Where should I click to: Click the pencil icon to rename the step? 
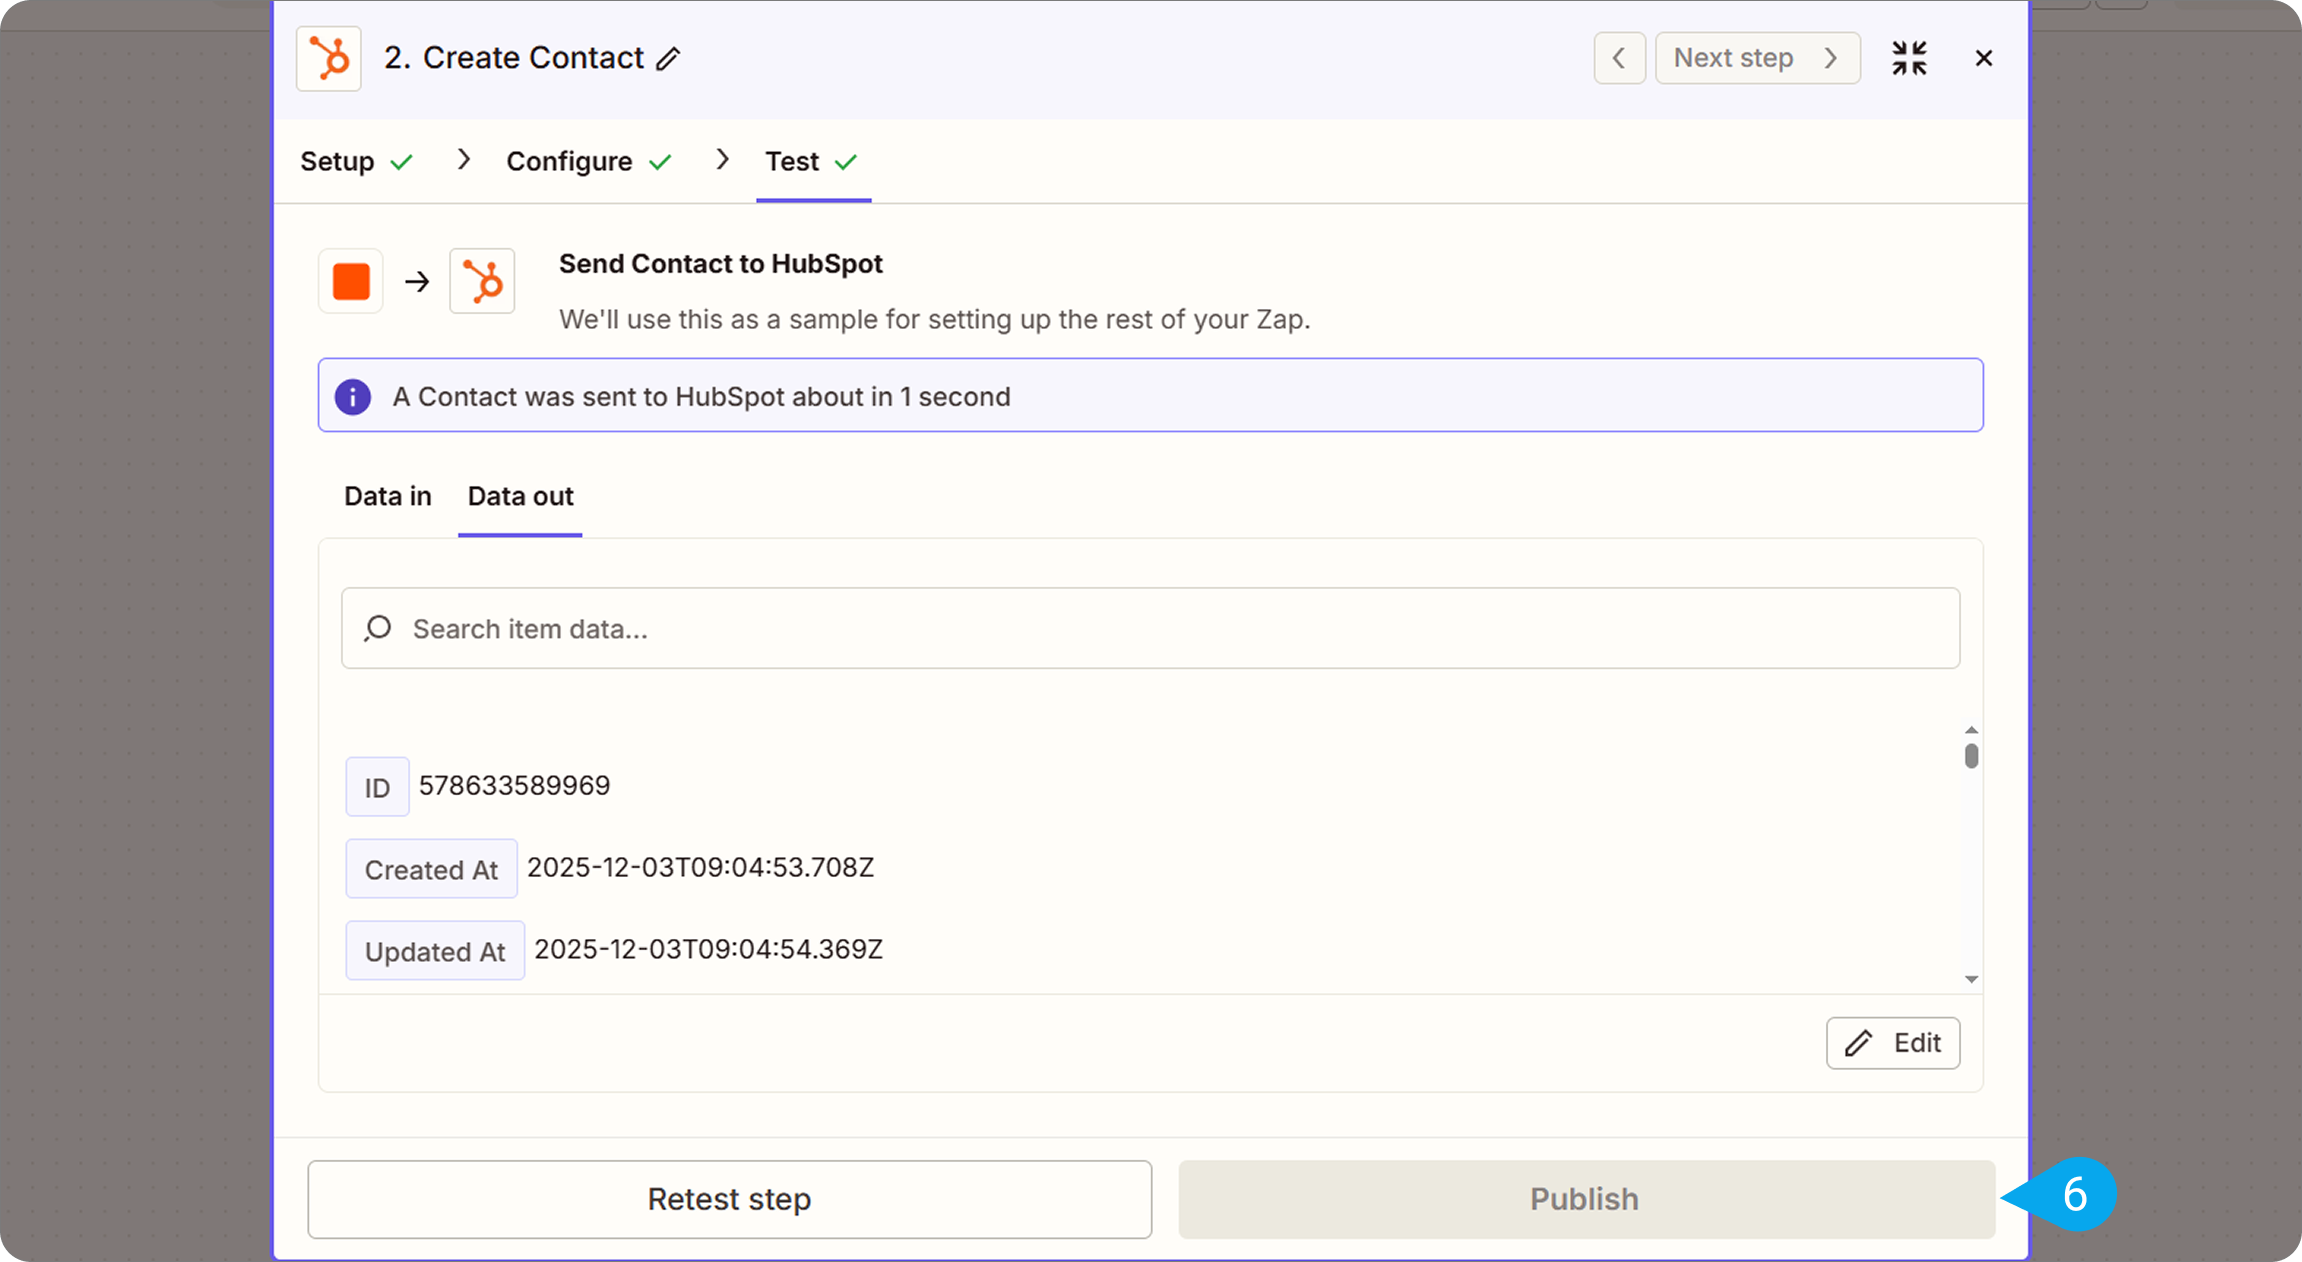[668, 59]
